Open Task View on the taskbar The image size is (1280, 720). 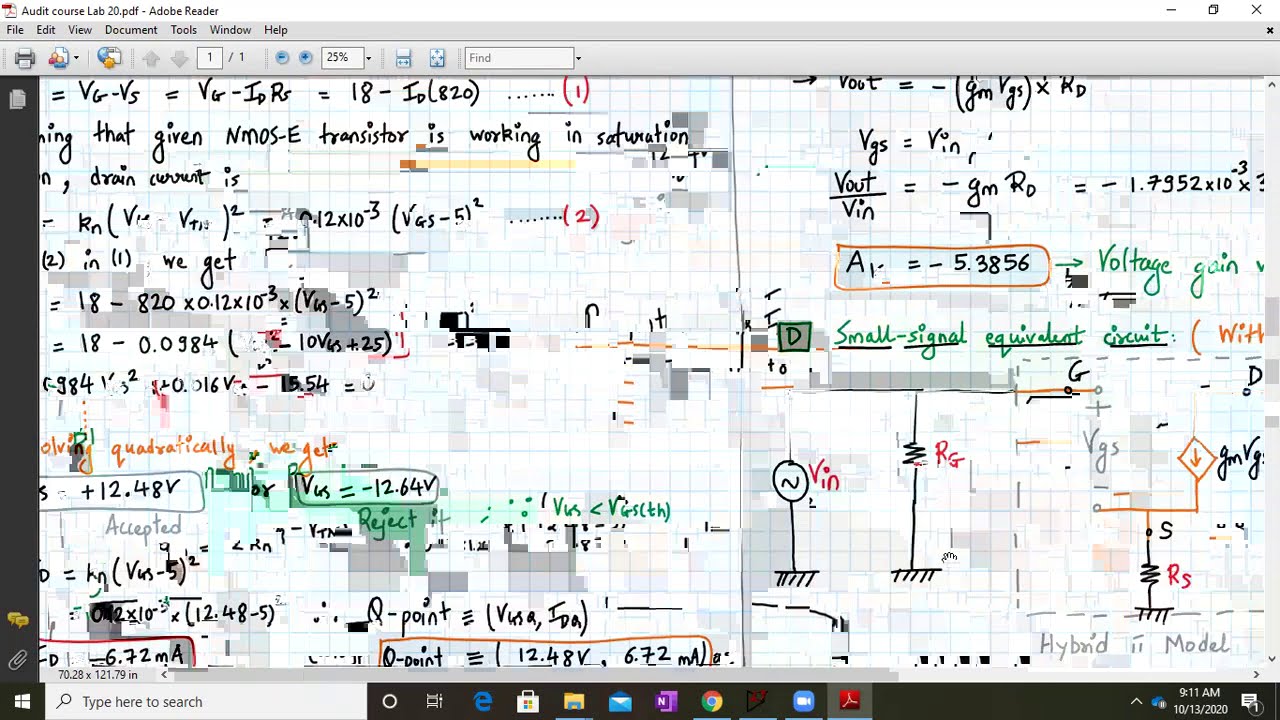[x=435, y=702]
